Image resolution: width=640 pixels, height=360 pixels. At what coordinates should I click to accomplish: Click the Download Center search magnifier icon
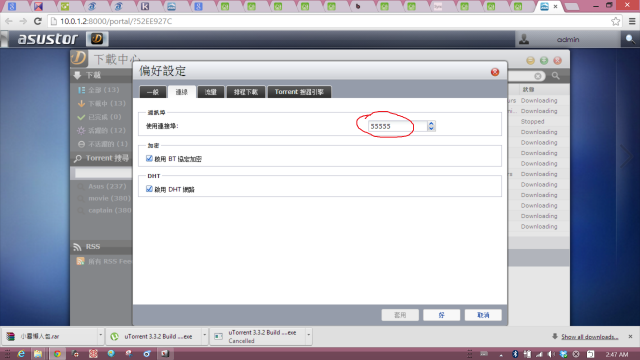(556, 76)
